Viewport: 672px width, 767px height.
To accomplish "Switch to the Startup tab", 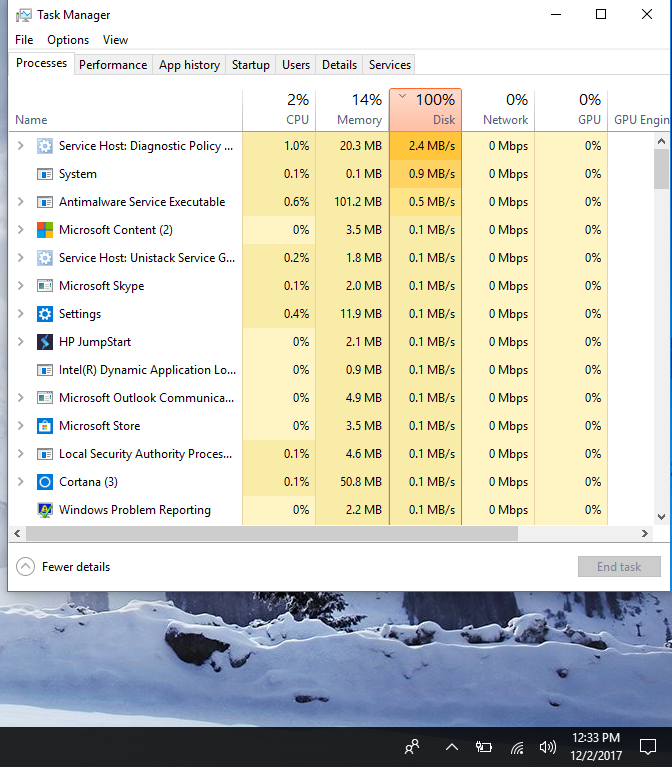I will pyautogui.click(x=250, y=65).
